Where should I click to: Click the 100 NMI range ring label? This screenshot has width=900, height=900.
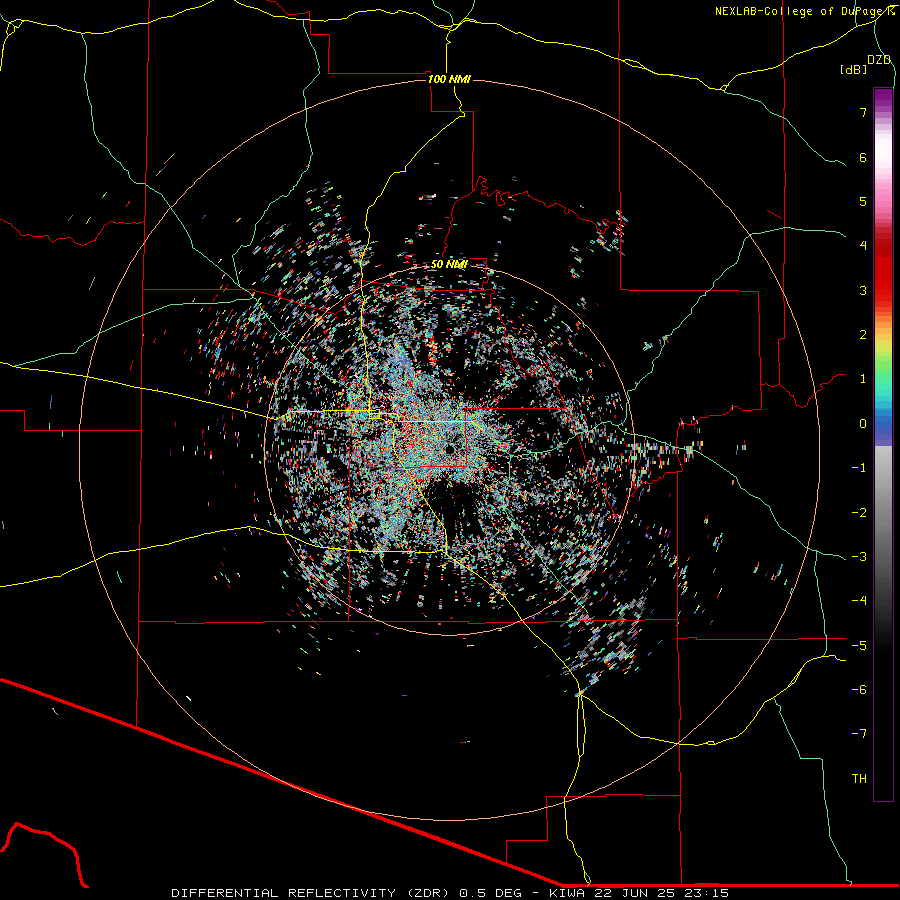[x=449, y=79]
